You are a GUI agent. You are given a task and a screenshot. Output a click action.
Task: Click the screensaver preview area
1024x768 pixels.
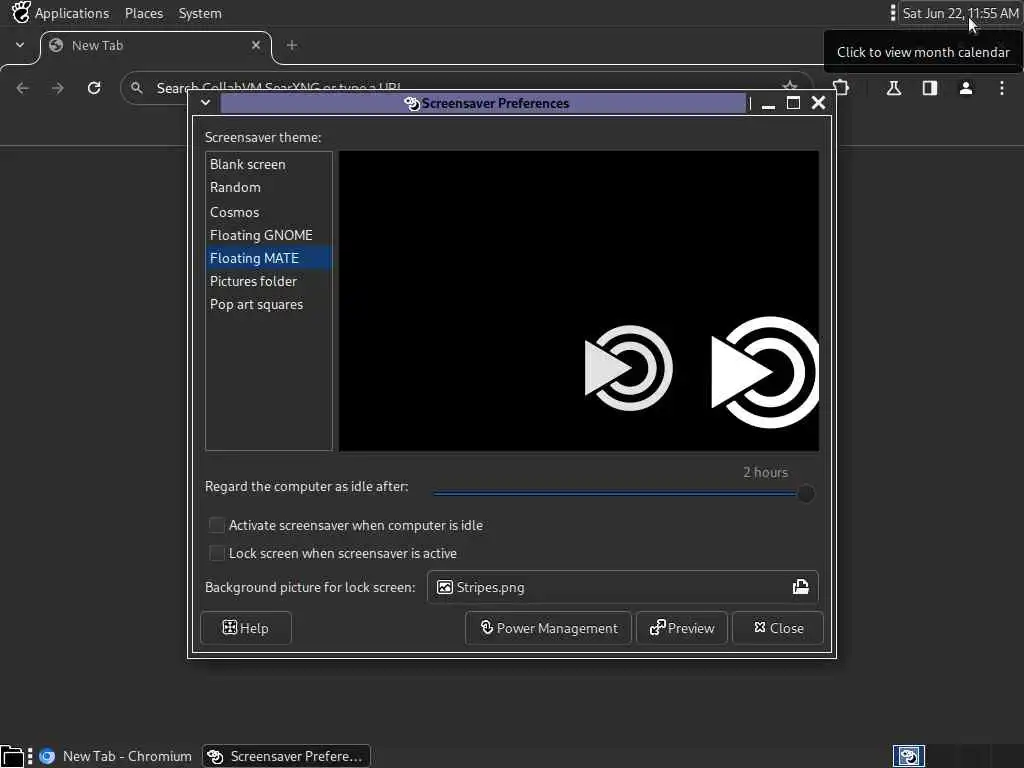579,300
